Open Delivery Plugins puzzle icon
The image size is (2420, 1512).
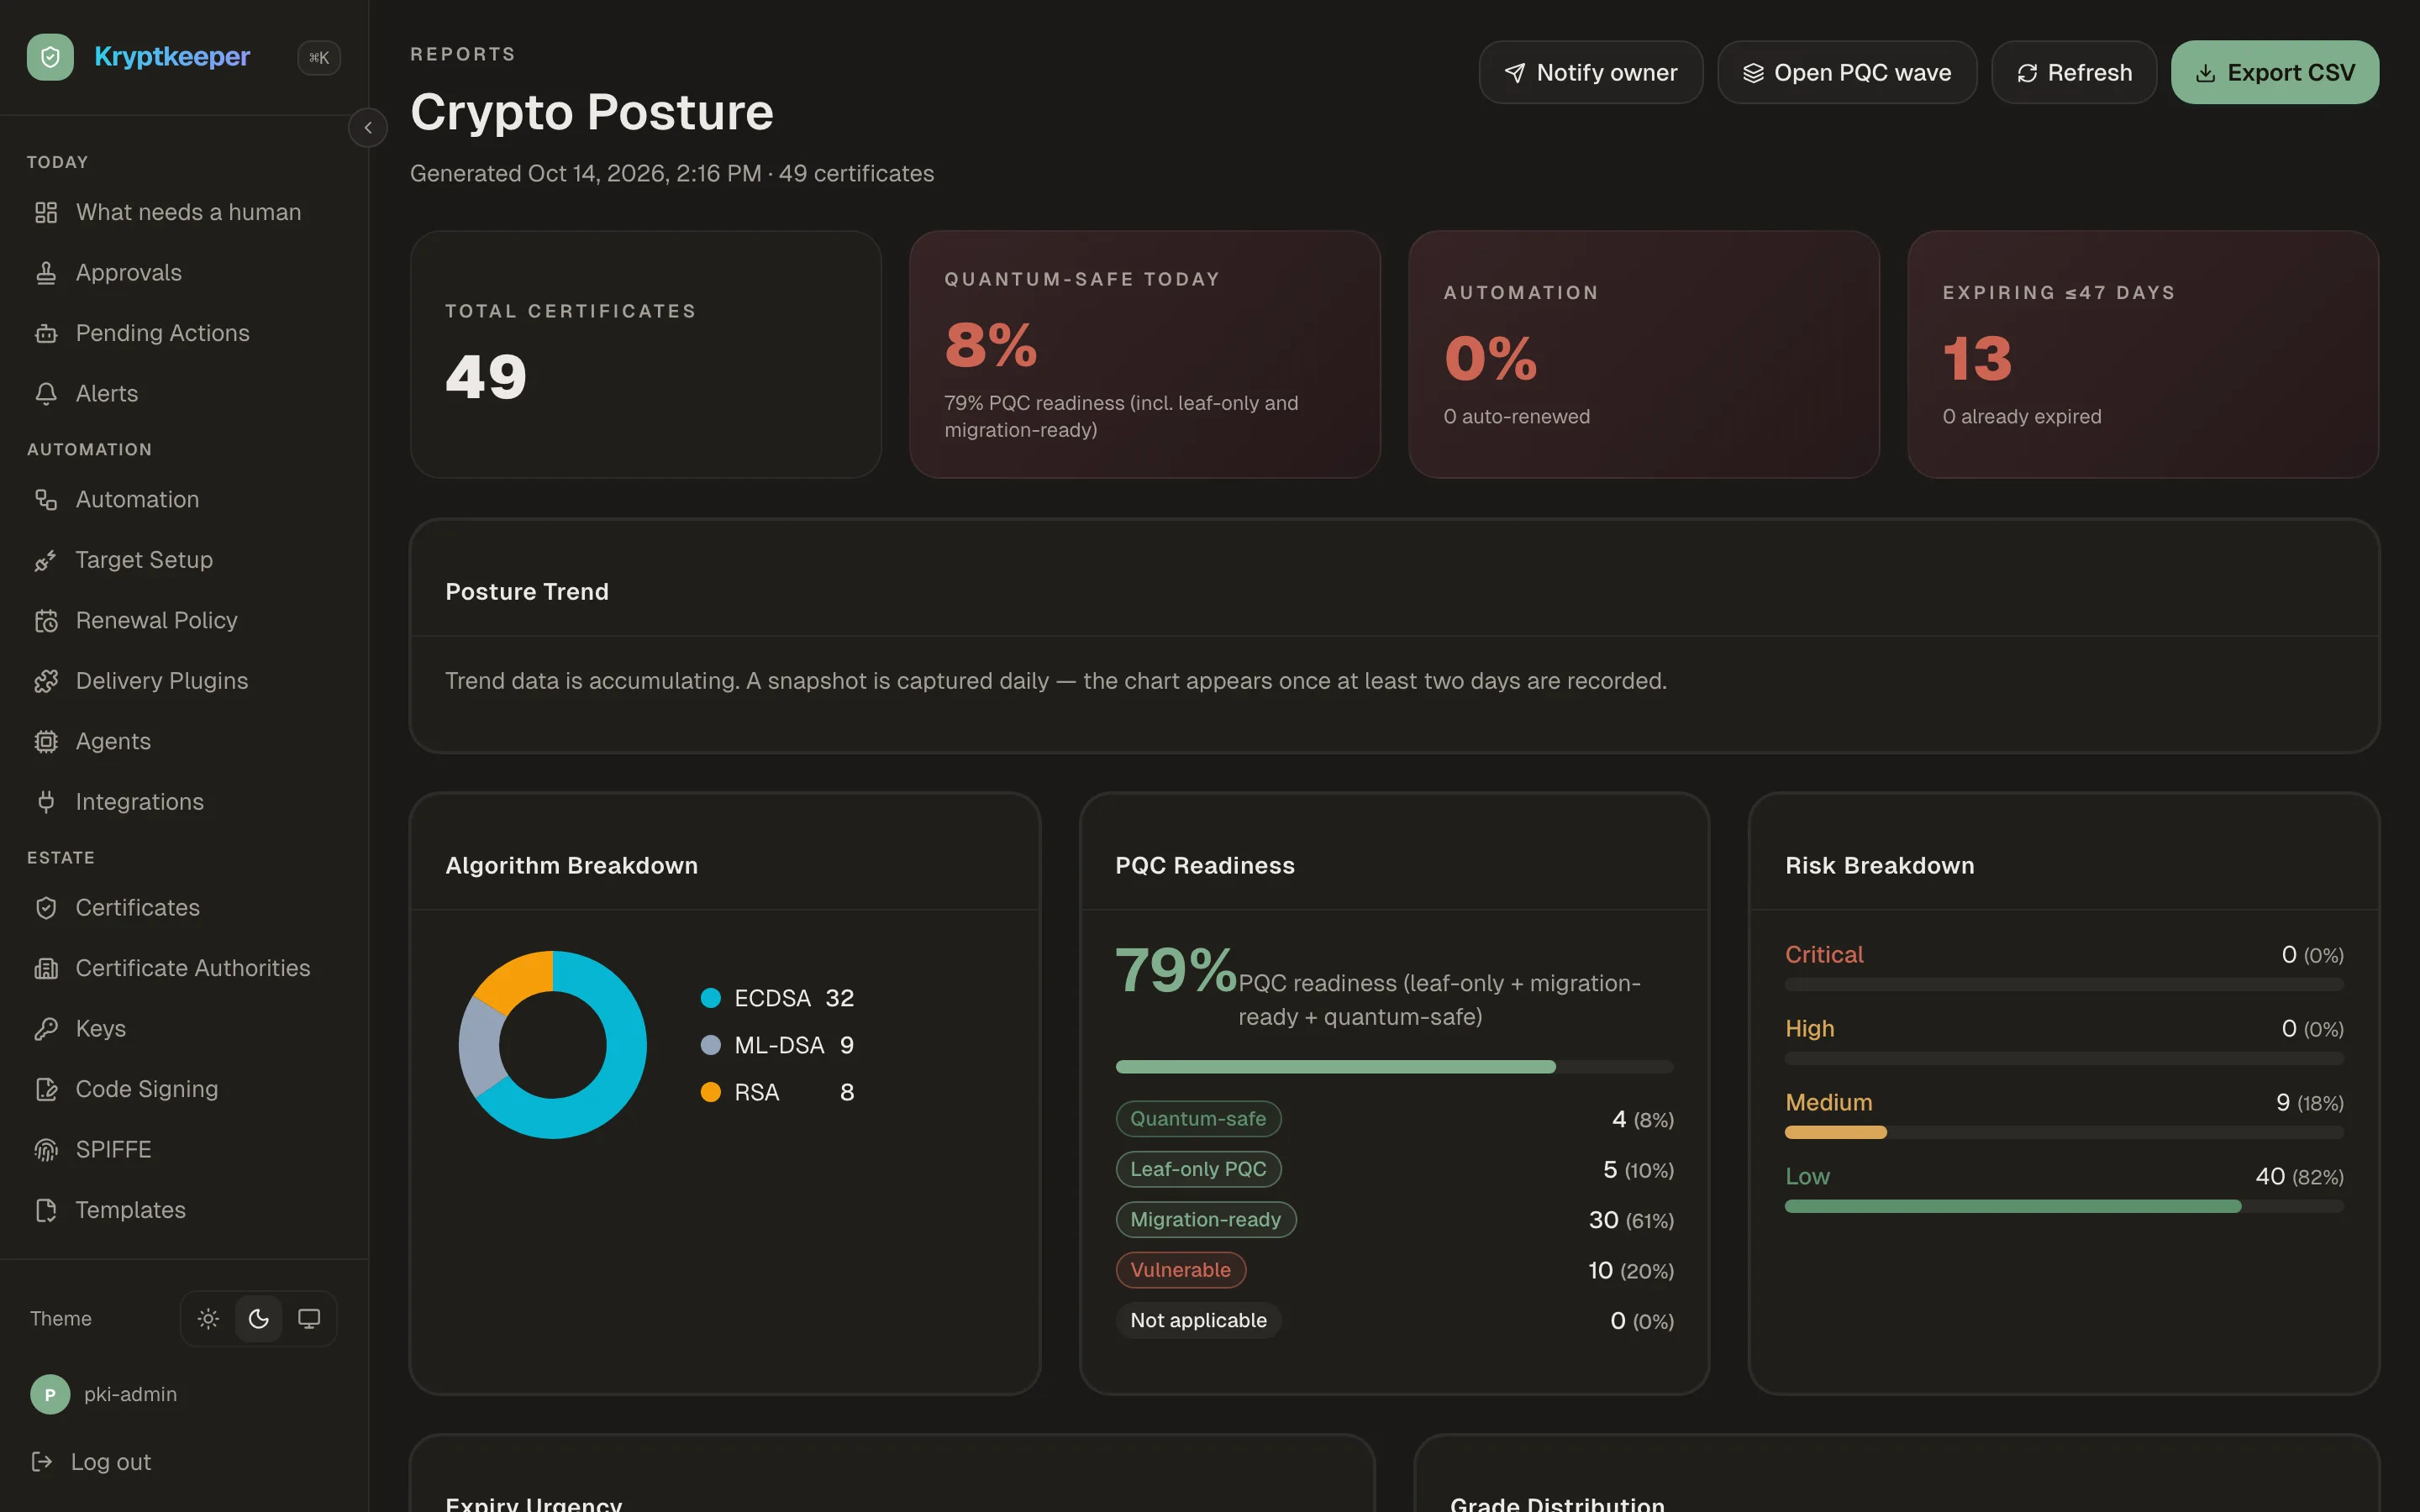point(46,681)
